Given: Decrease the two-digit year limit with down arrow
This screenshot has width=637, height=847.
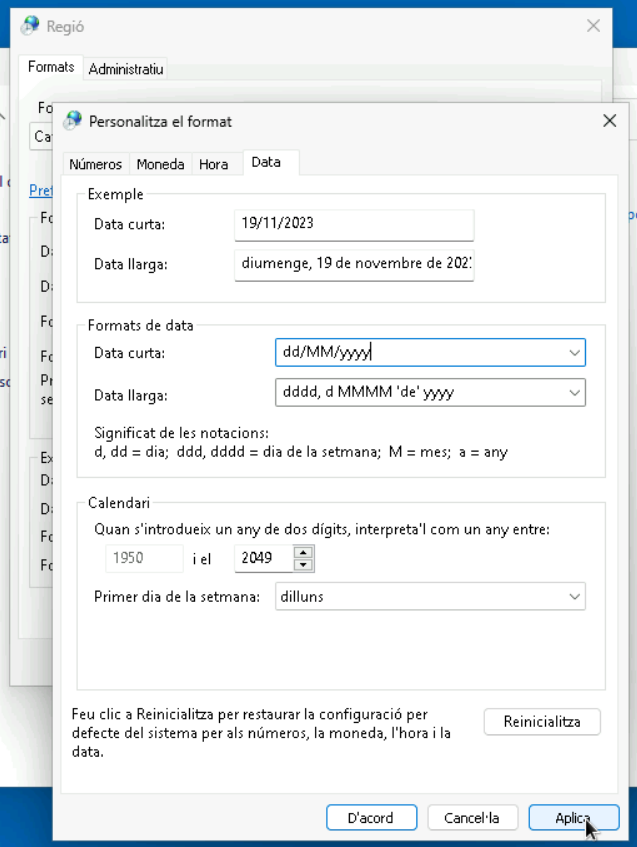Looking at the screenshot, I should [x=304, y=565].
